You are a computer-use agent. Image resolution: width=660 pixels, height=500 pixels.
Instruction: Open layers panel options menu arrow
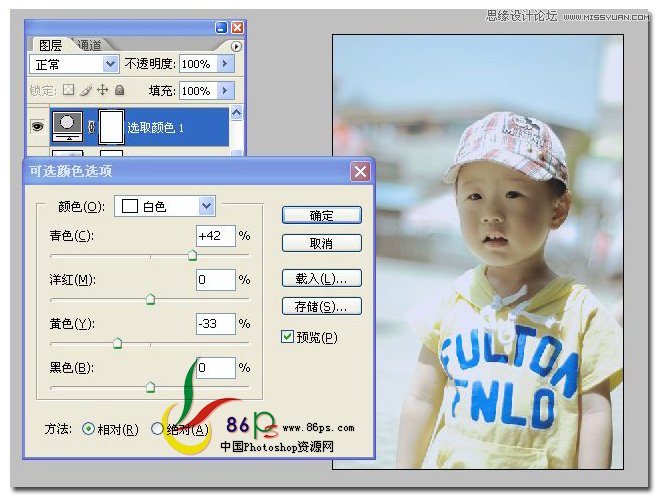point(236,46)
